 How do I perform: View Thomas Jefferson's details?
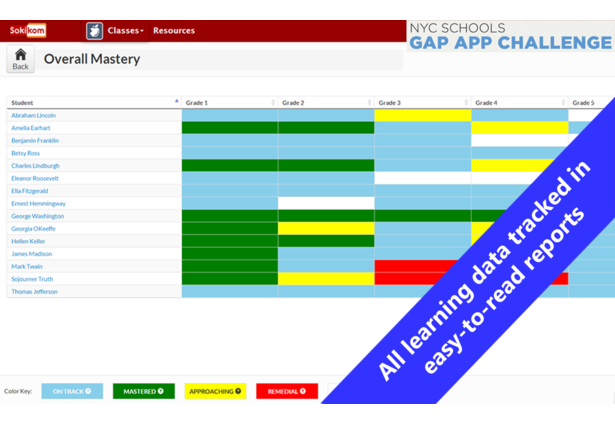pos(34,291)
